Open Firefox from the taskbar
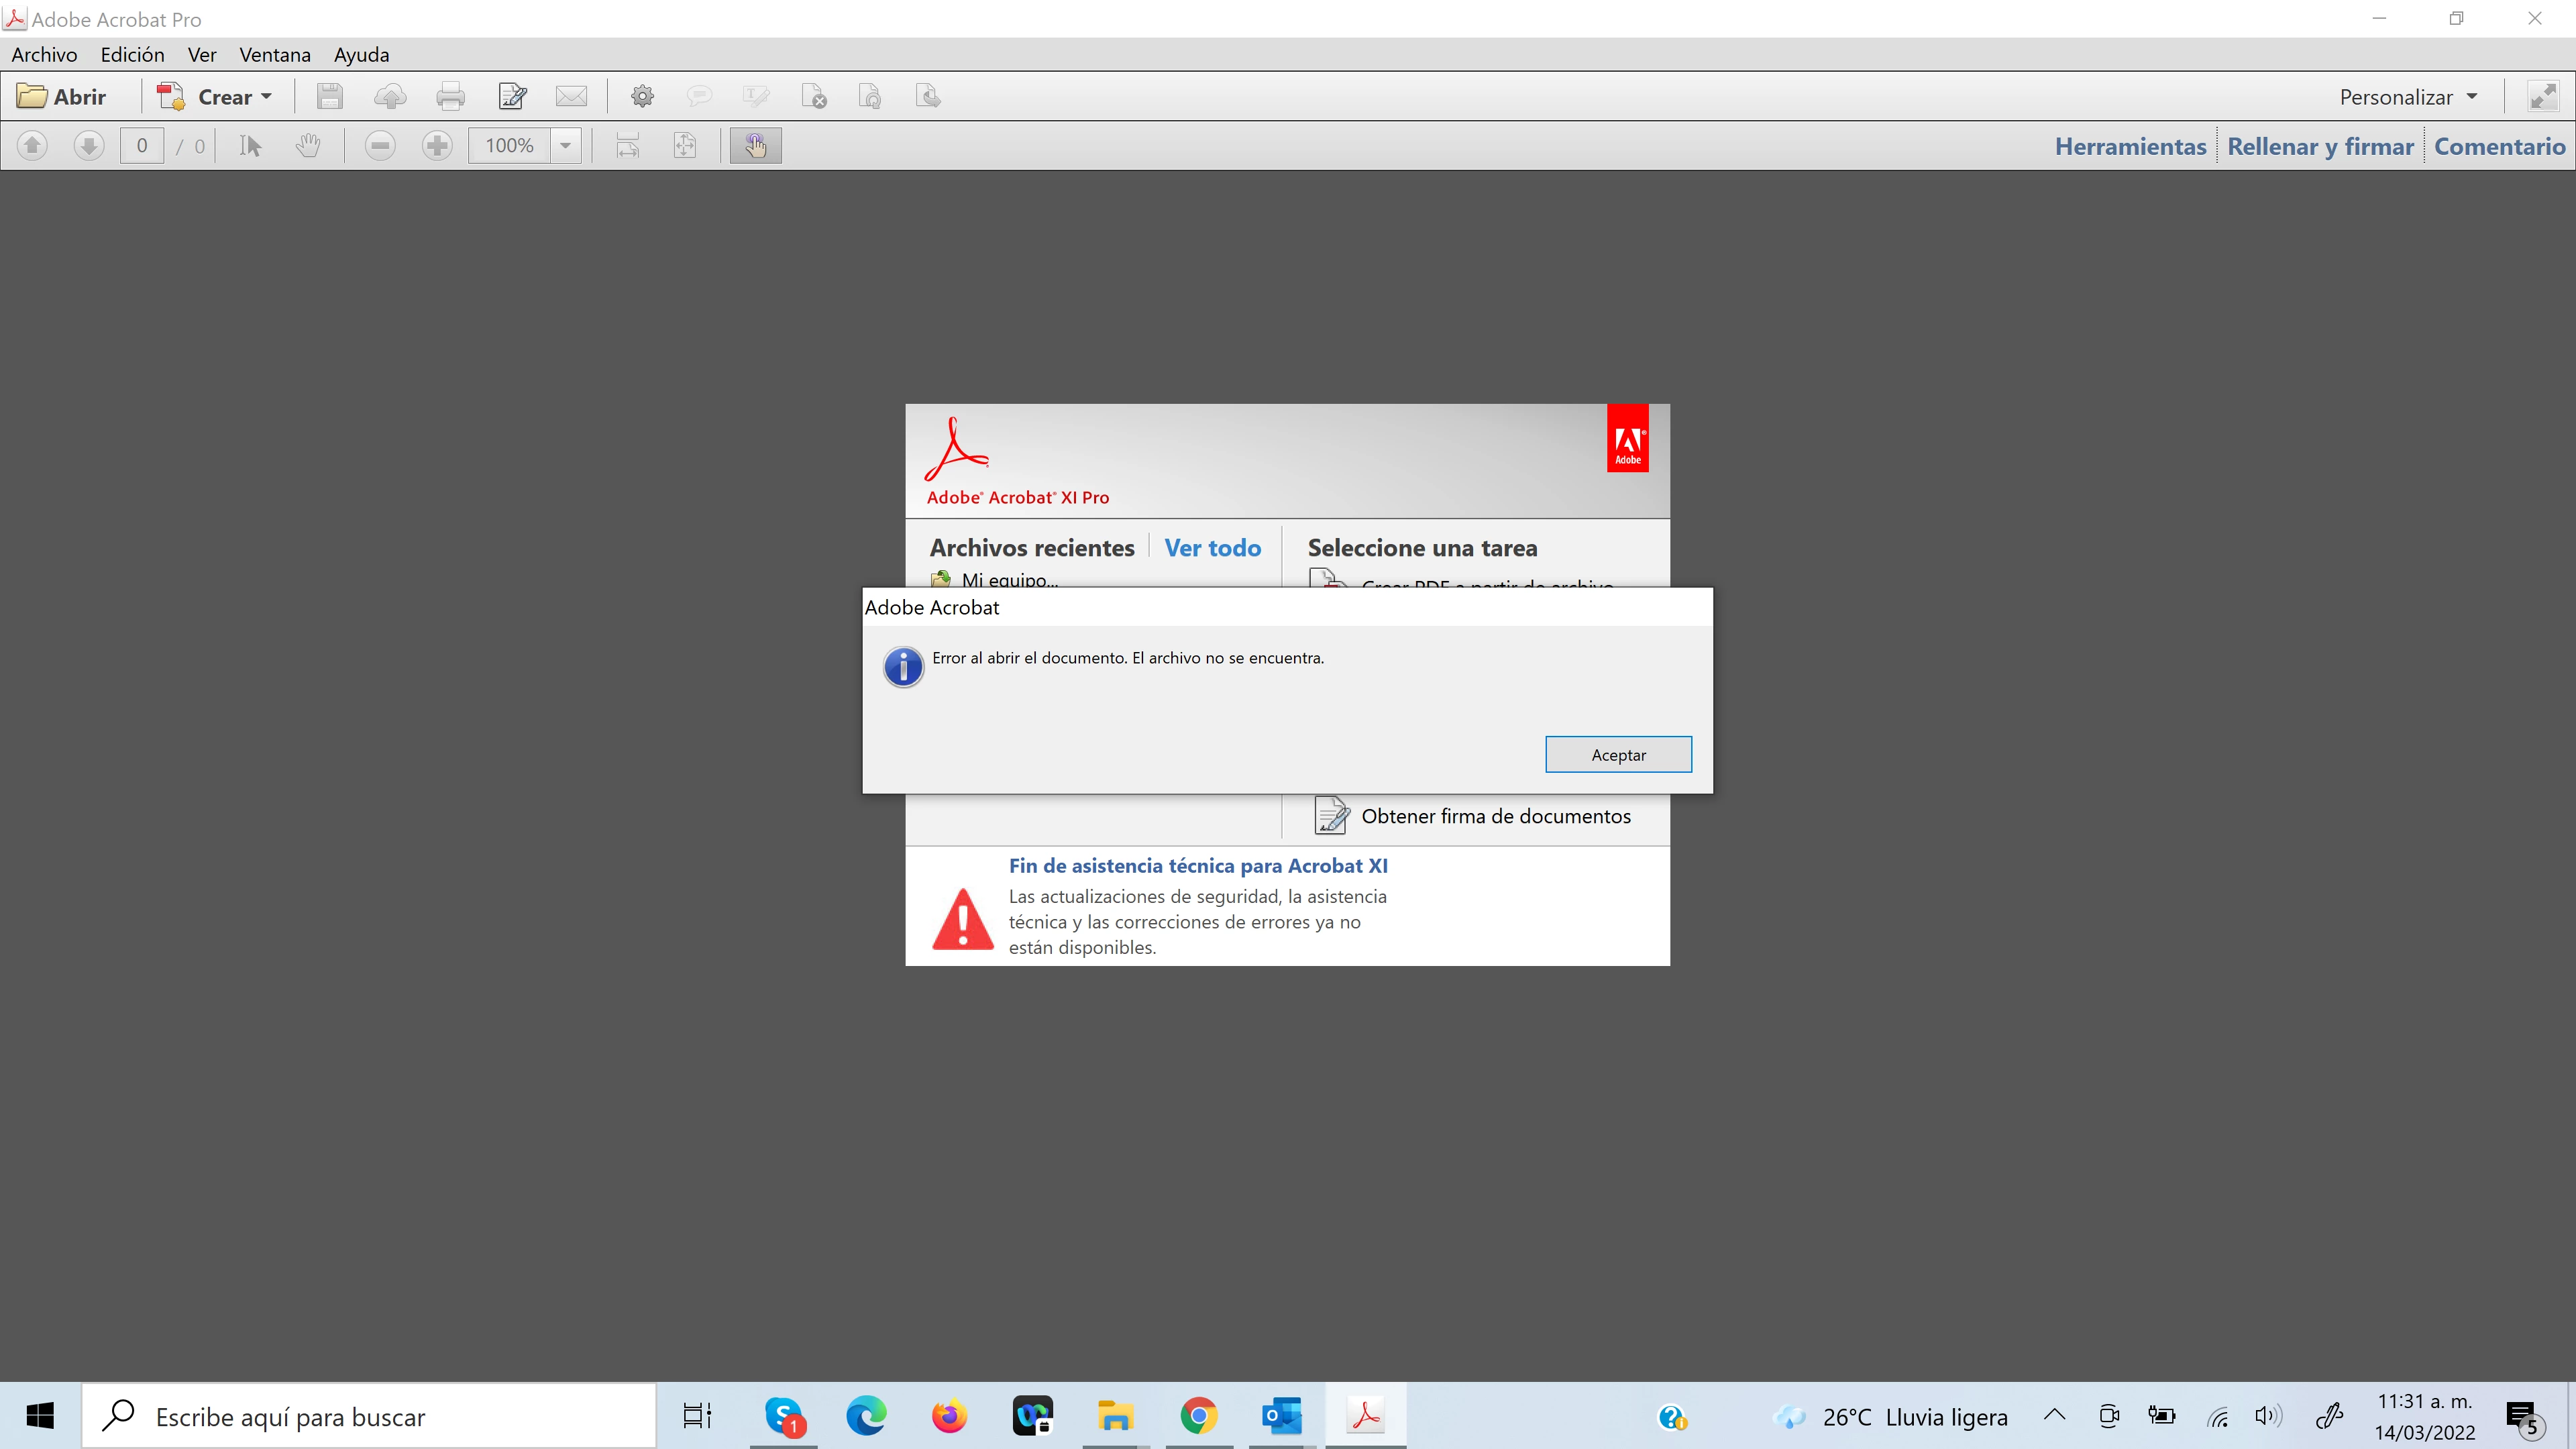This screenshot has width=2576, height=1449. [x=948, y=1416]
